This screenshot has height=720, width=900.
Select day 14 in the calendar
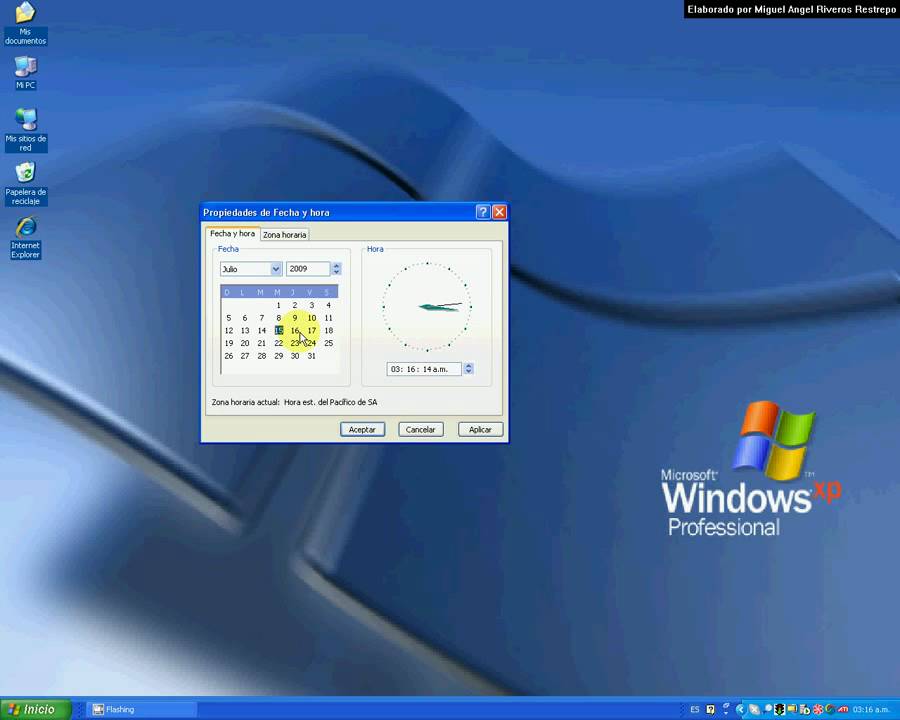[262, 330]
